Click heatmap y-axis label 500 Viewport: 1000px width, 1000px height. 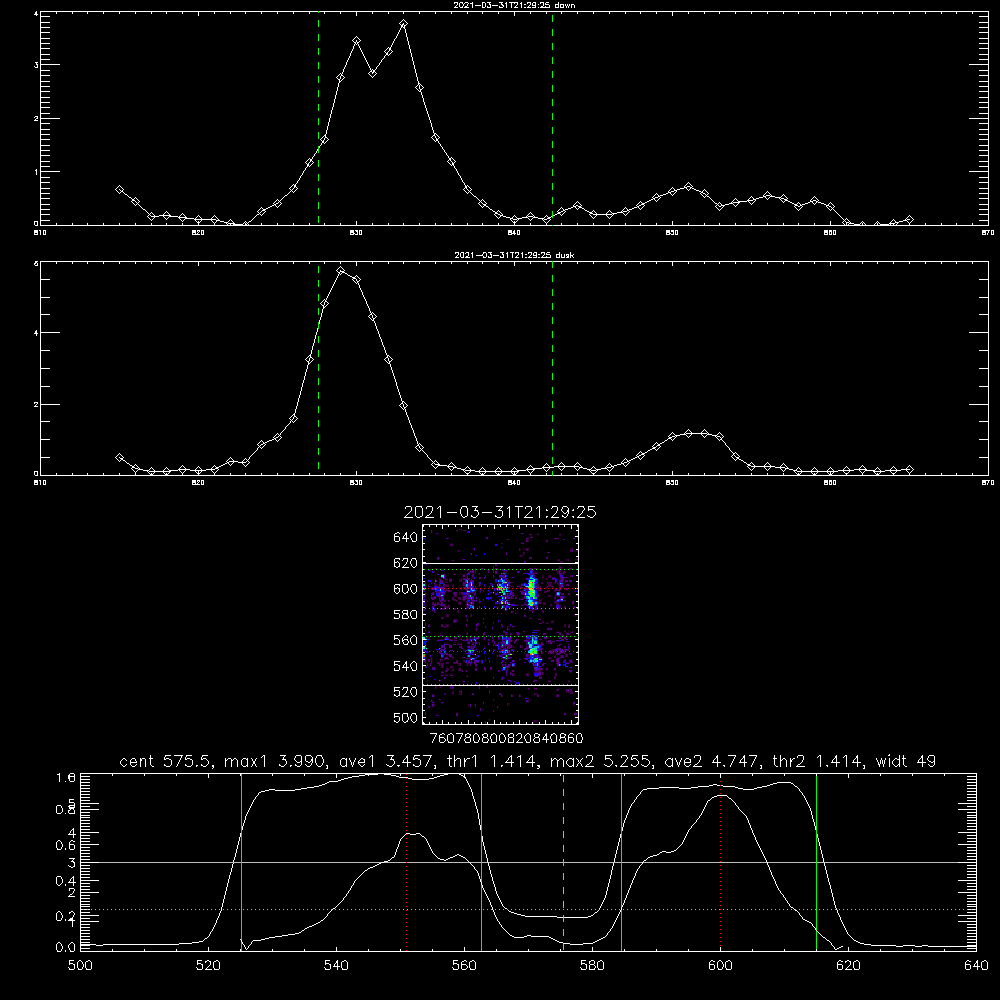click(406, 717)
